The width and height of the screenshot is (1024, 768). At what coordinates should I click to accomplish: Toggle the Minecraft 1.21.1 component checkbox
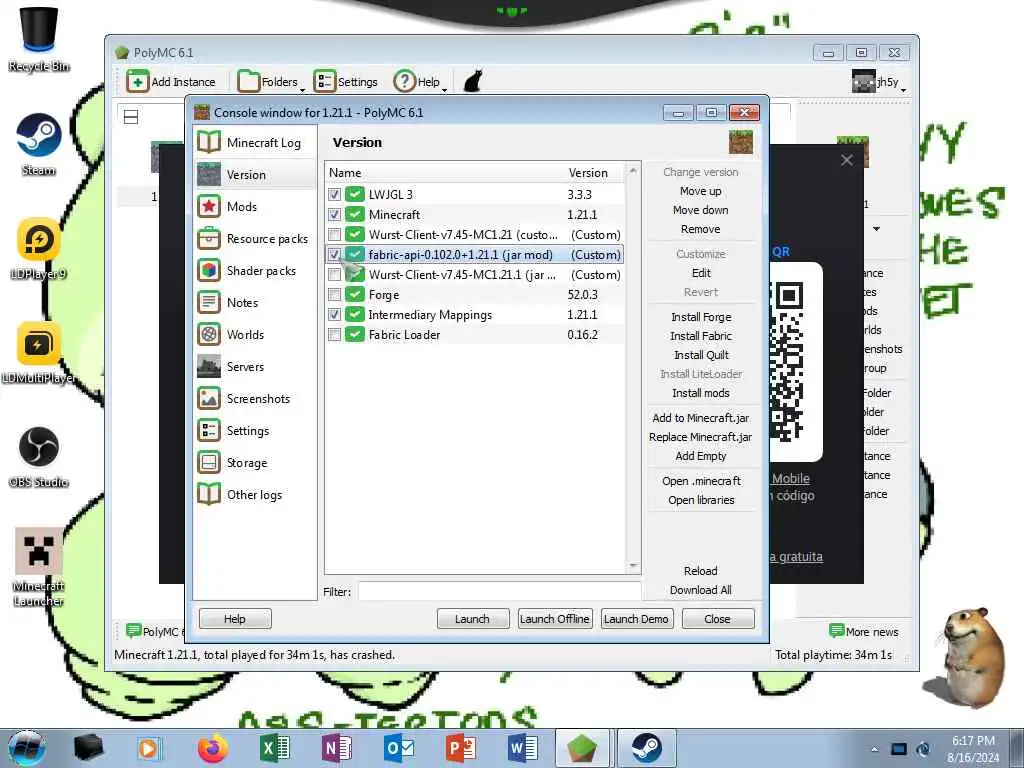point(334,214)
